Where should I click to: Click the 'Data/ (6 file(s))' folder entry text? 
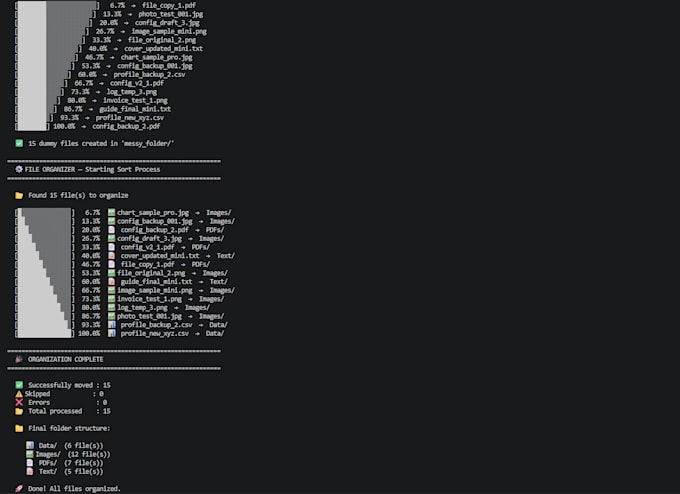71,446
